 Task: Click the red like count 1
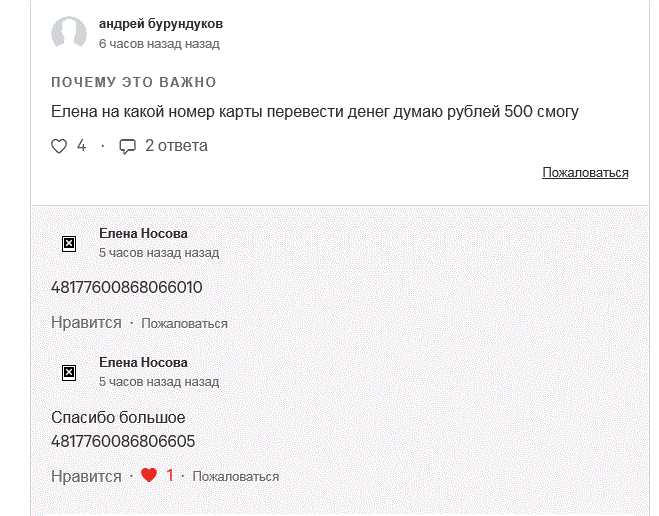pos(170,475)
